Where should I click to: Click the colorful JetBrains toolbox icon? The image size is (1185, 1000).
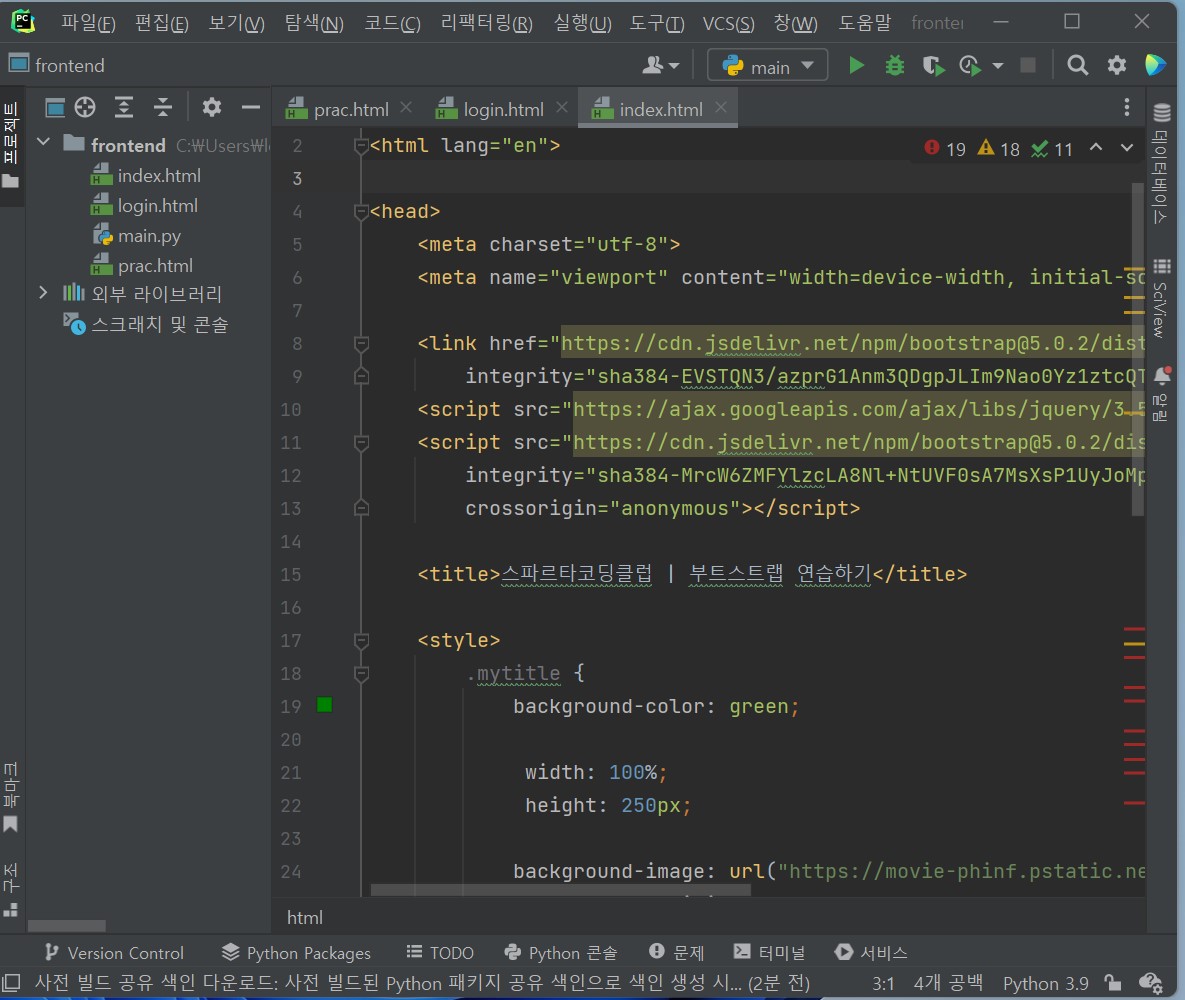point(1155,65)
